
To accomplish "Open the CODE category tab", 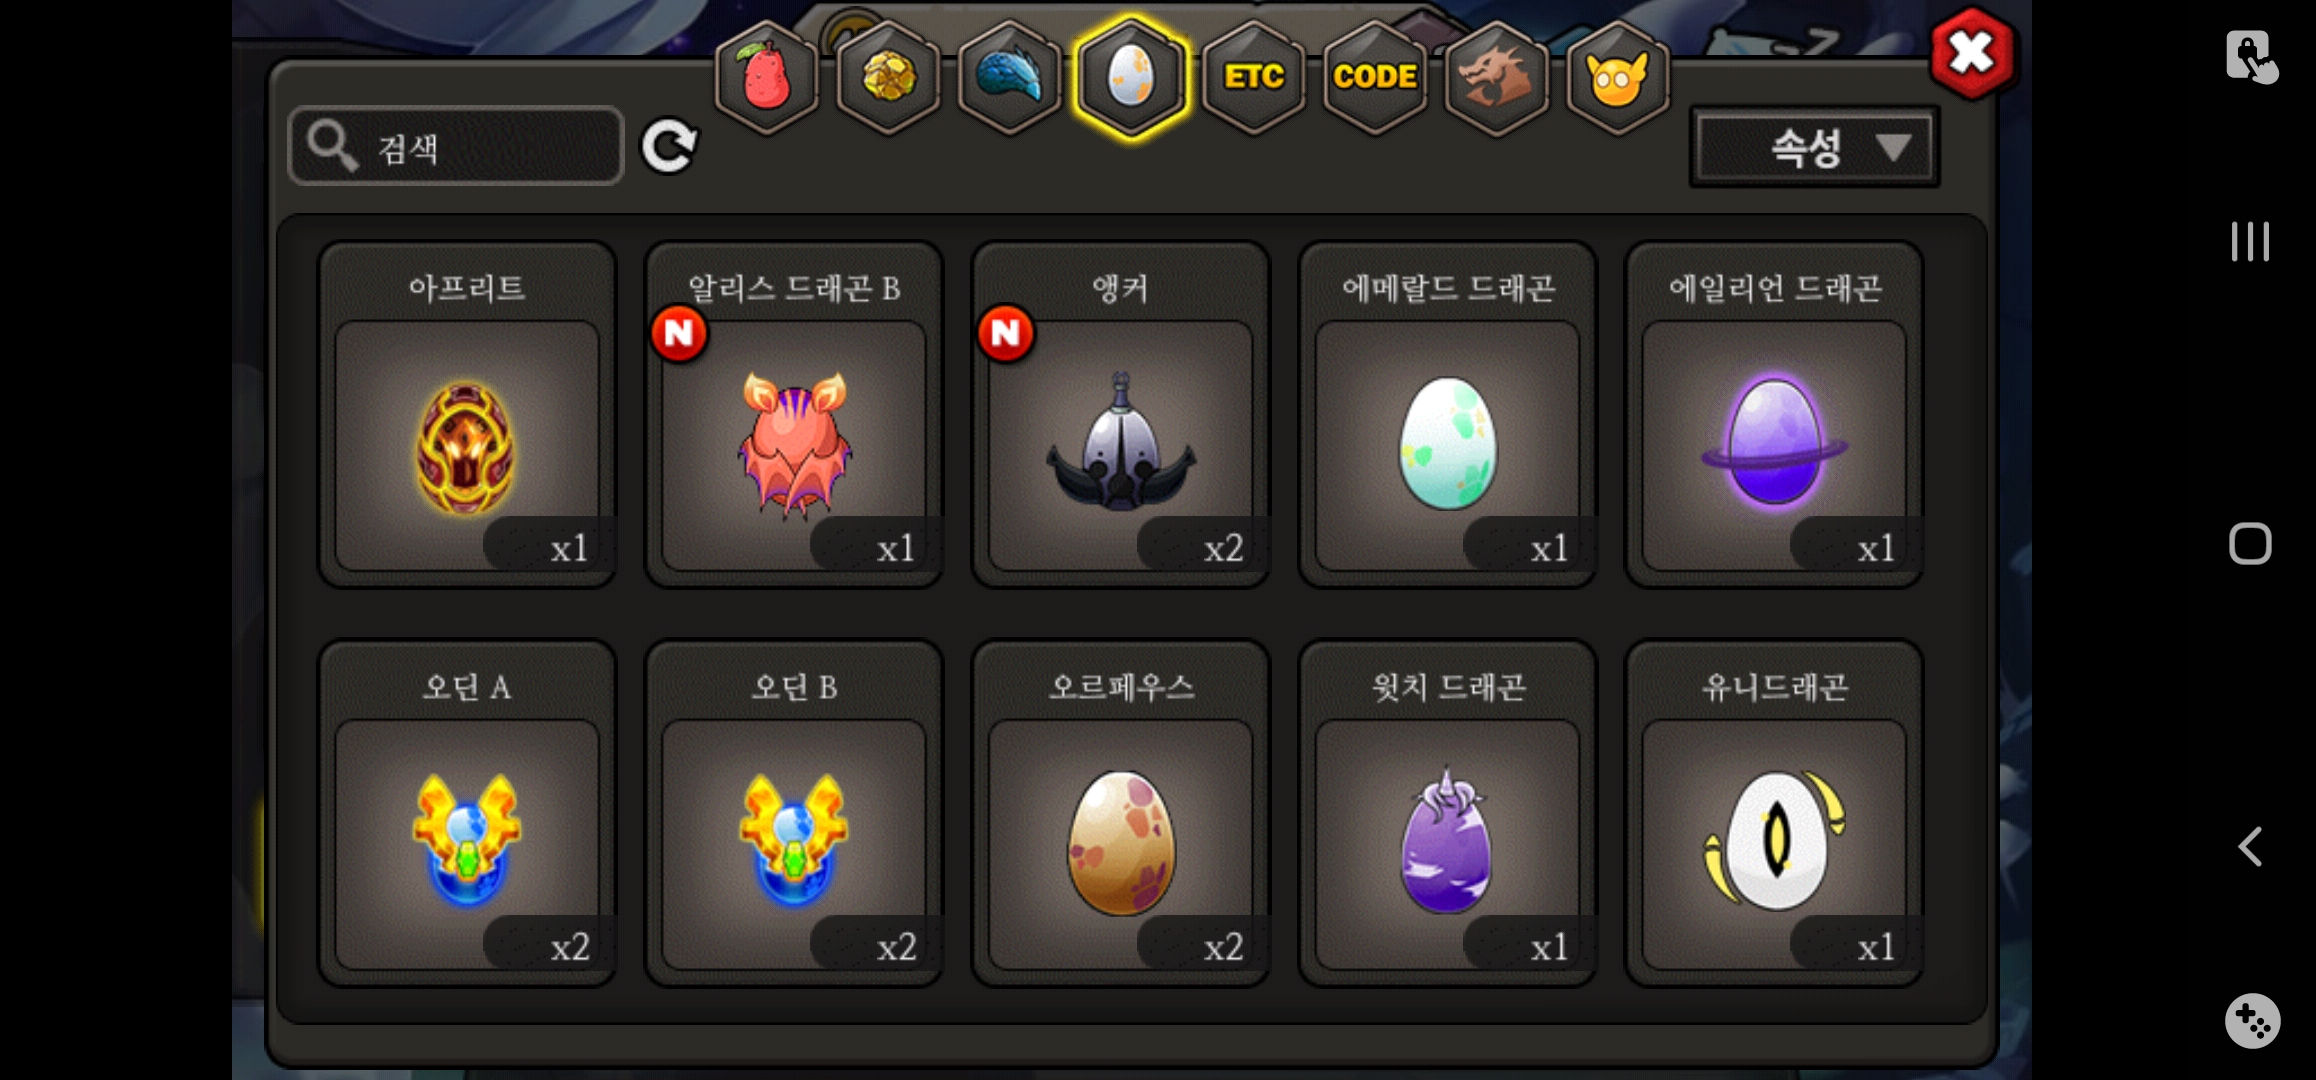I will point(1375,77).
